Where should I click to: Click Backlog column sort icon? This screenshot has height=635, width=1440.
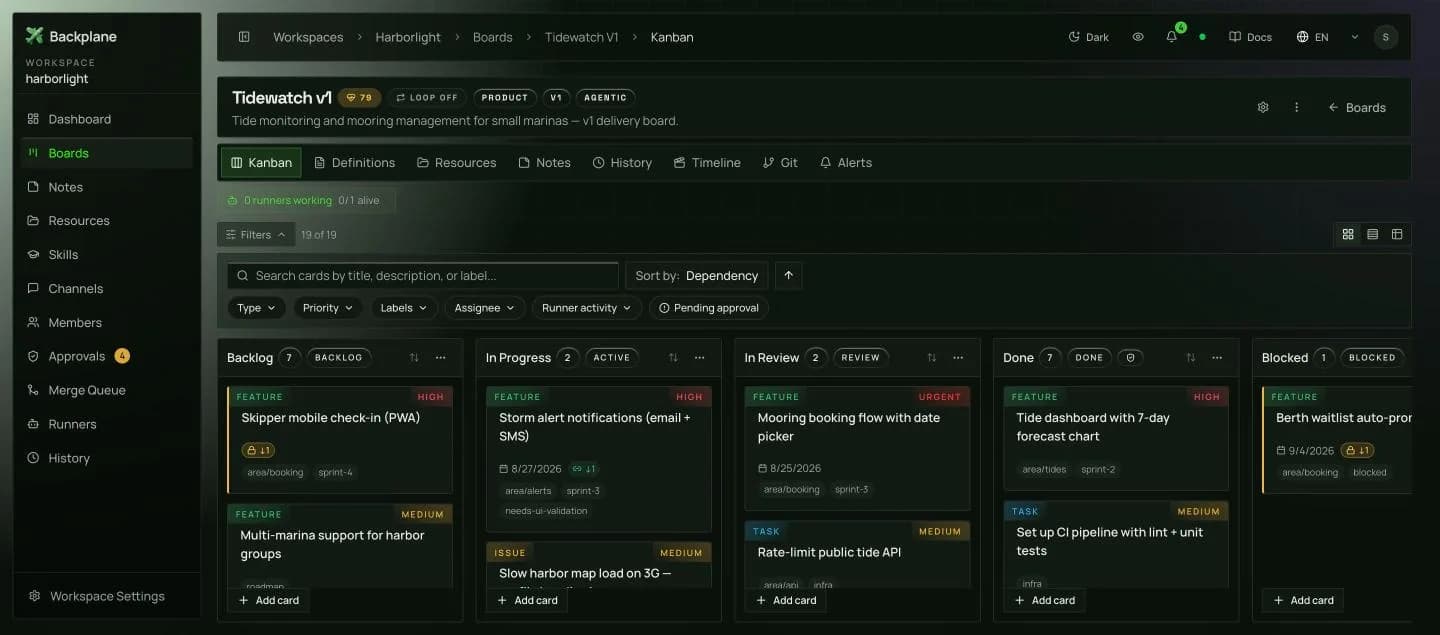tap(414, 358)
